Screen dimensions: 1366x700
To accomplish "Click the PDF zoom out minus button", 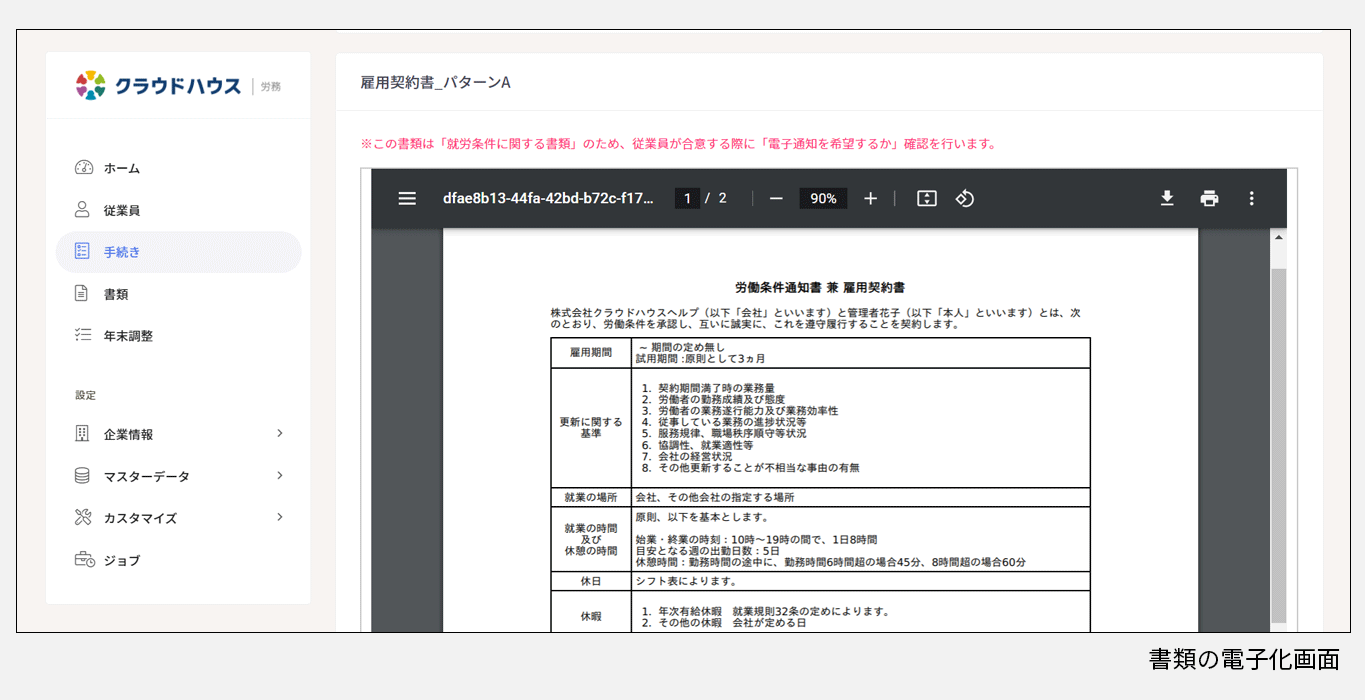I will coord(776,198).
